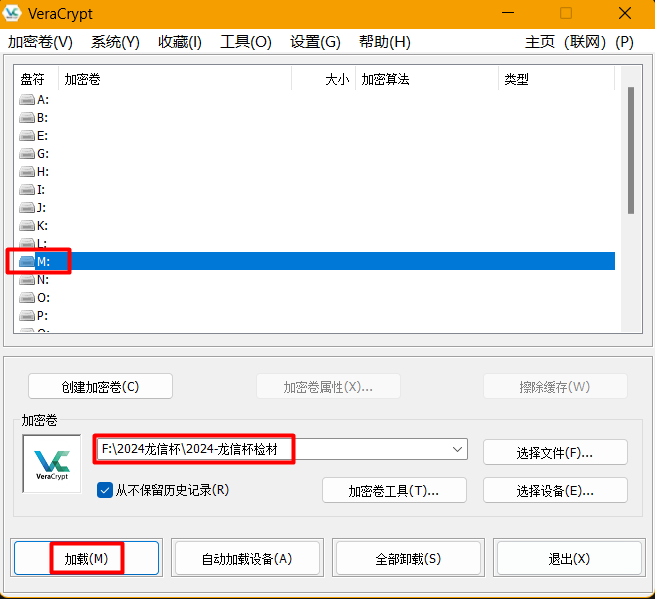Click 选择文件(F)... button
This screenshot has width=655, height=599.
click(x=555, y=452)
